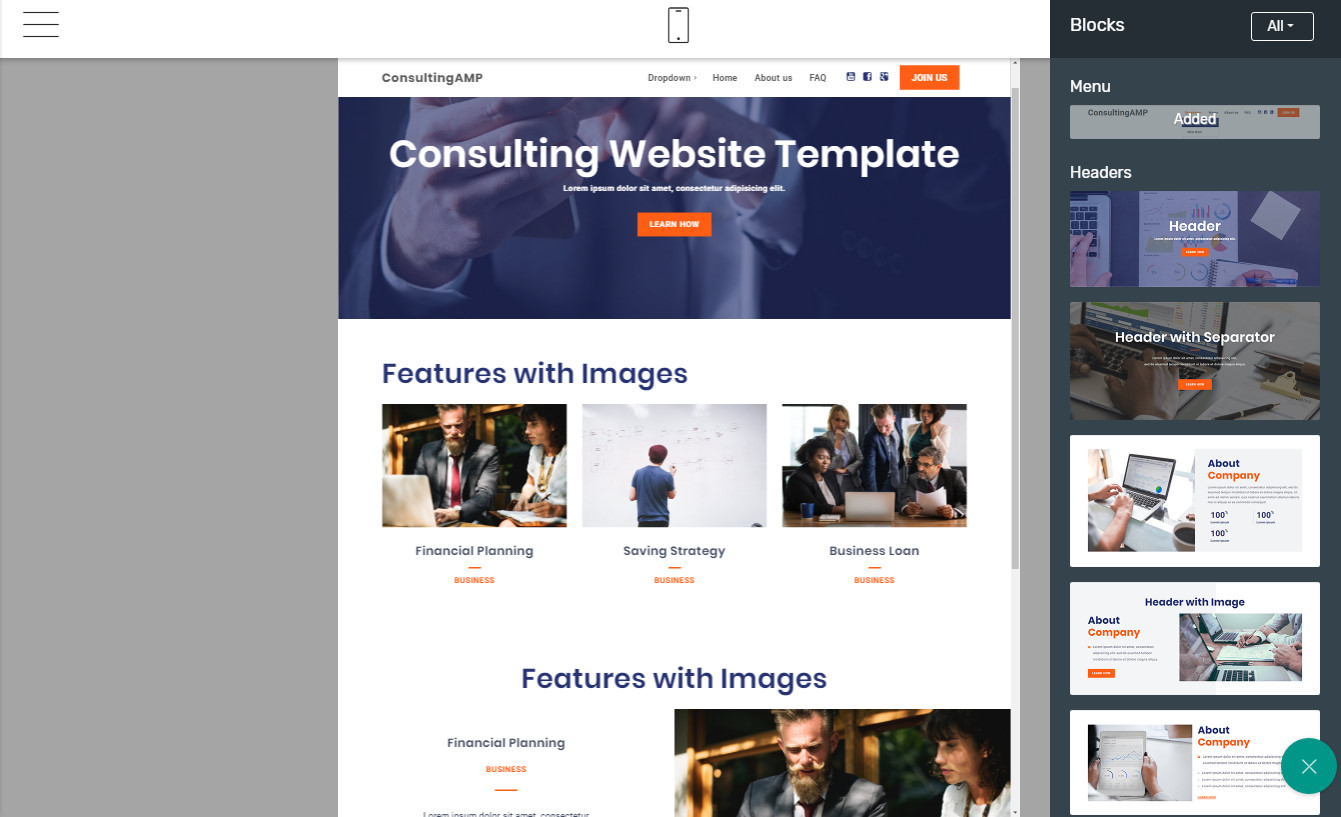Toggle the mobile phone preview icon
This screenshot has width=1341, height=817.
coord(678,25)
